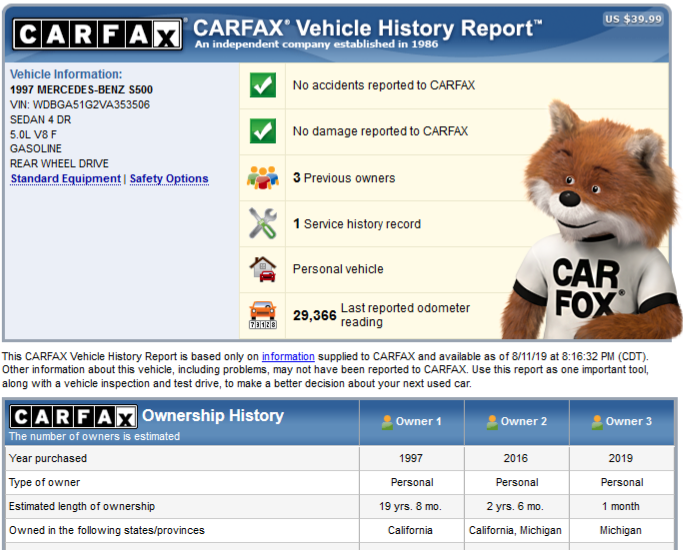
Task: Click the 2016 year purchased cell
Action: tap(516, 458)
